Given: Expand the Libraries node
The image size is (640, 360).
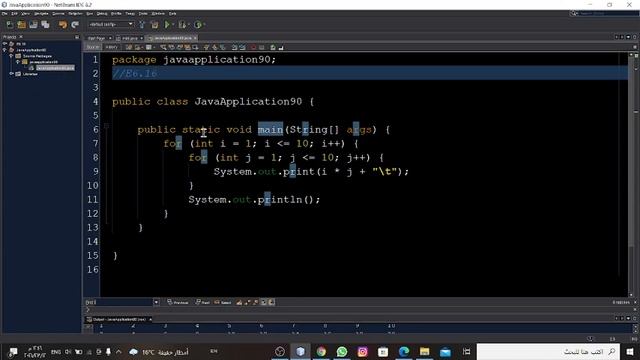Looking at the screenshot, I should point(11,74).
